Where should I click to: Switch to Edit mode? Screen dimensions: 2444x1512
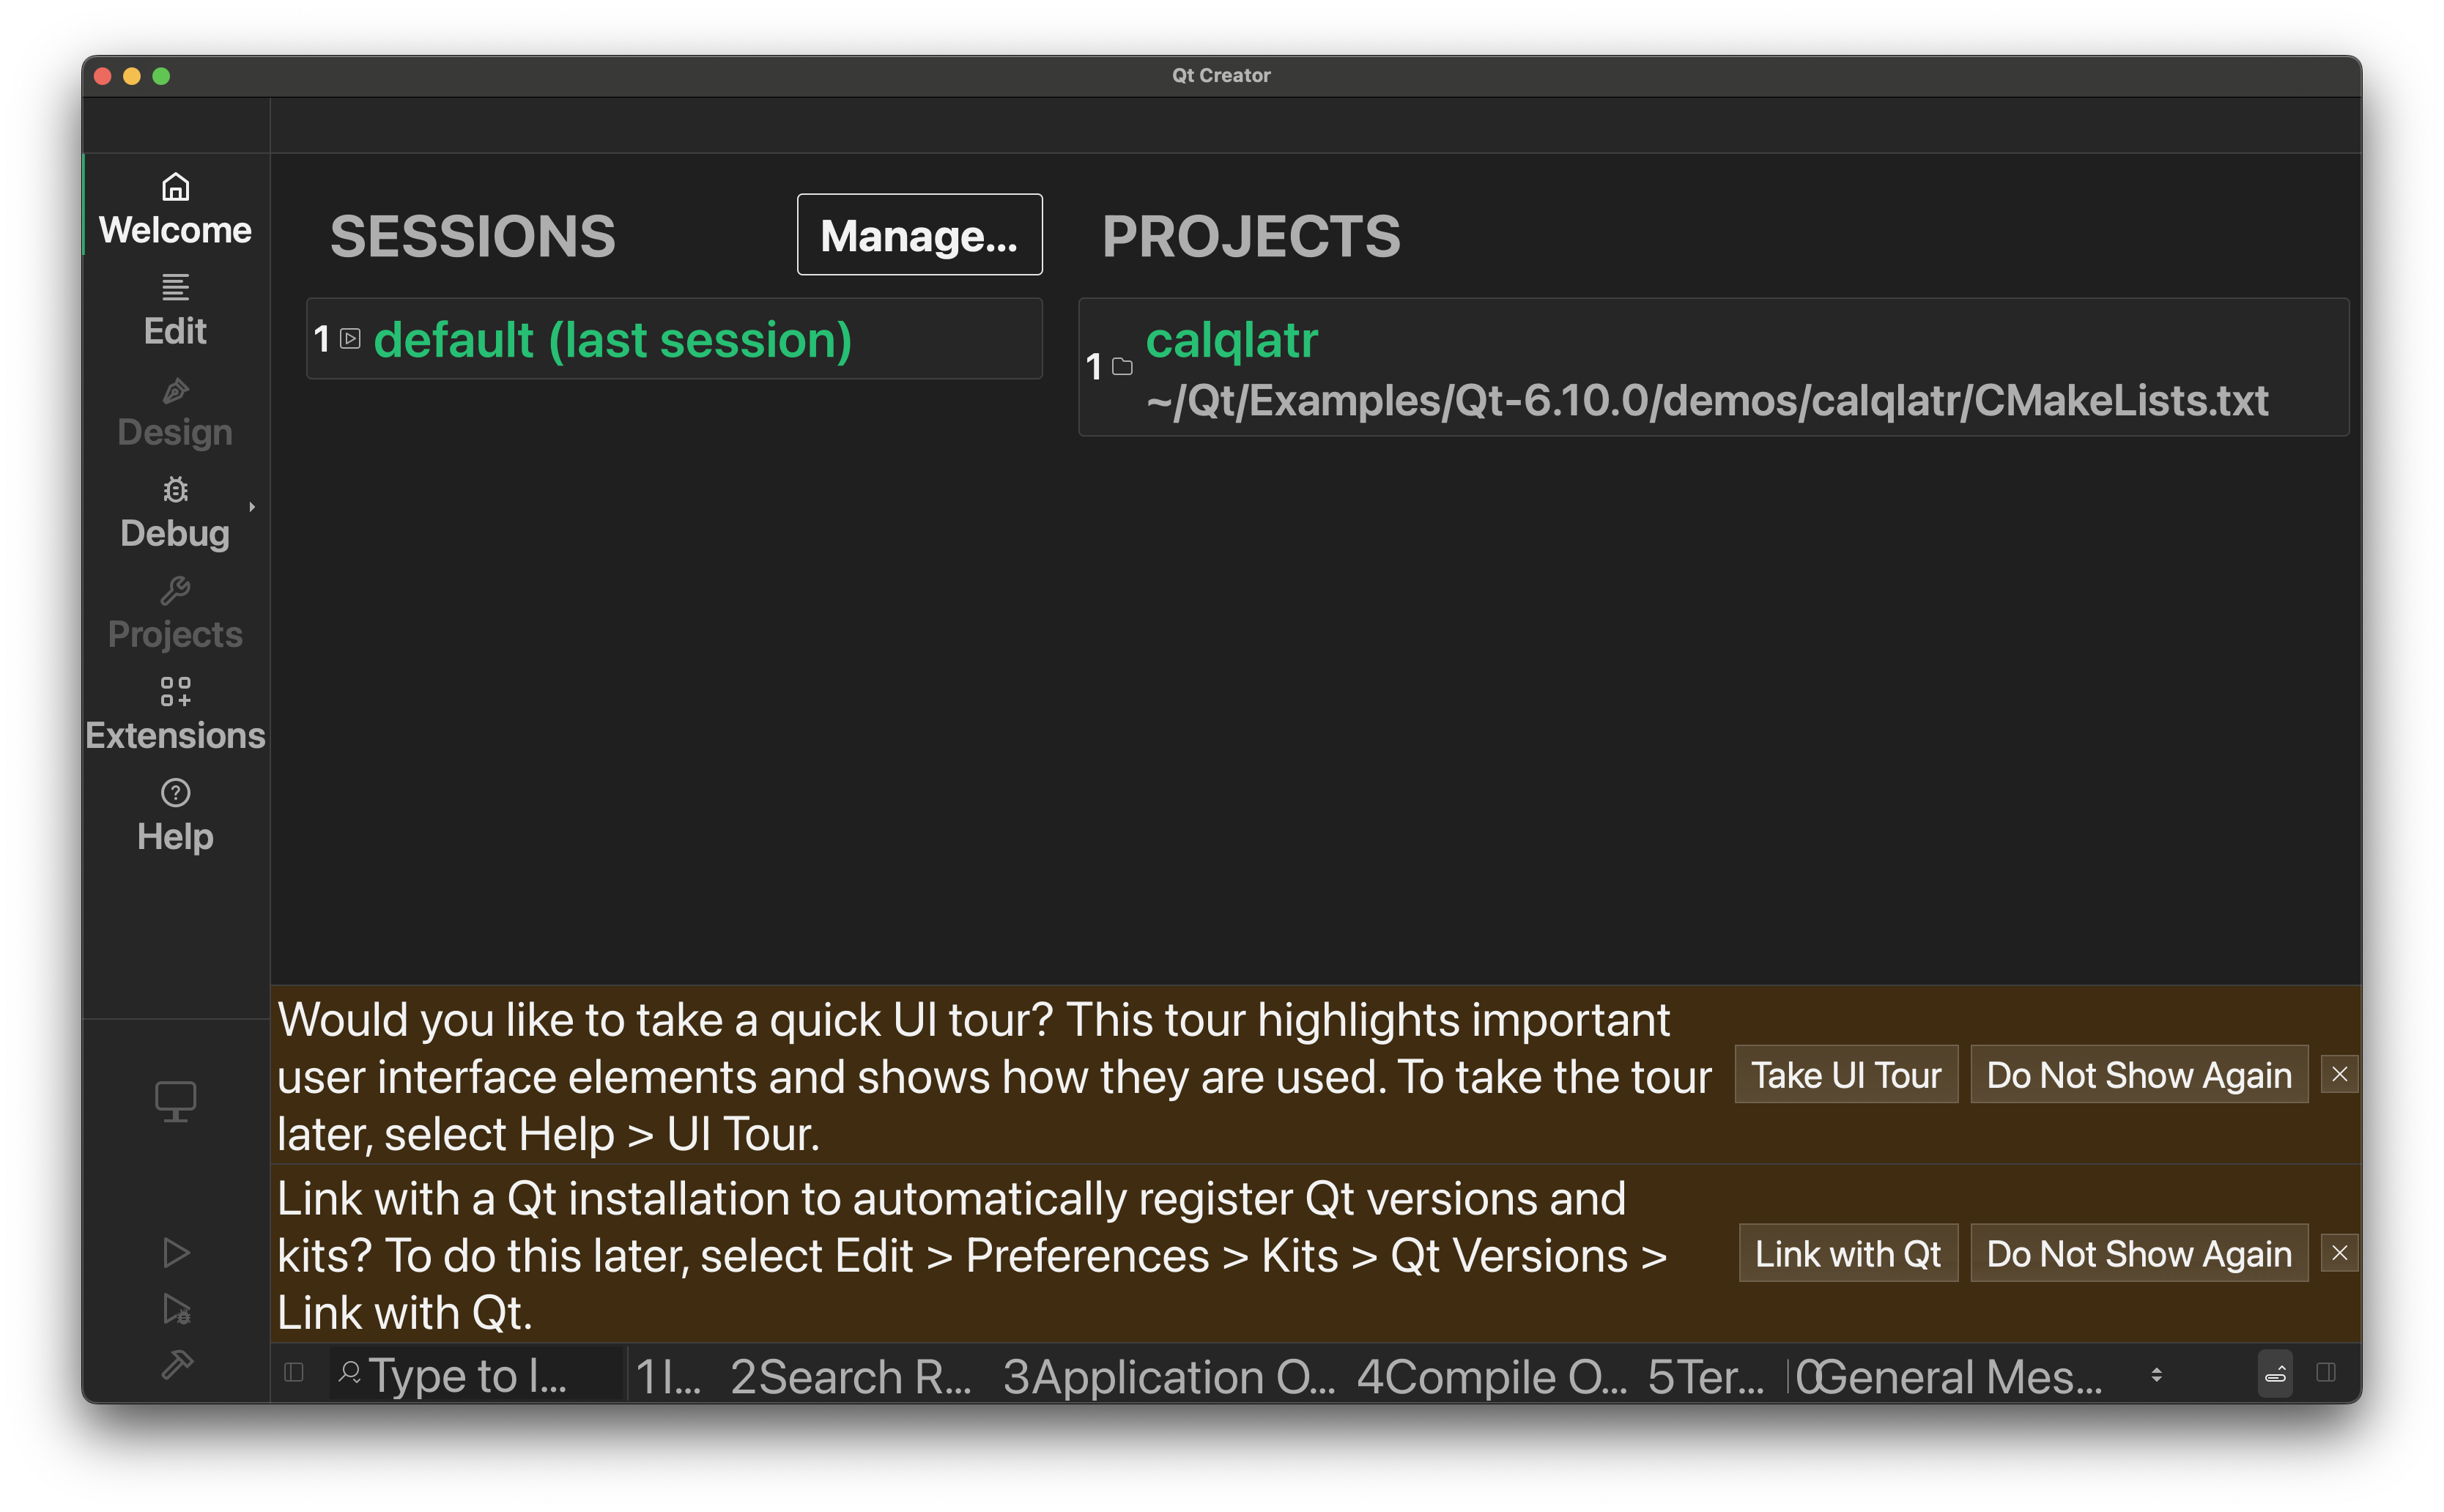click(175, 309)
